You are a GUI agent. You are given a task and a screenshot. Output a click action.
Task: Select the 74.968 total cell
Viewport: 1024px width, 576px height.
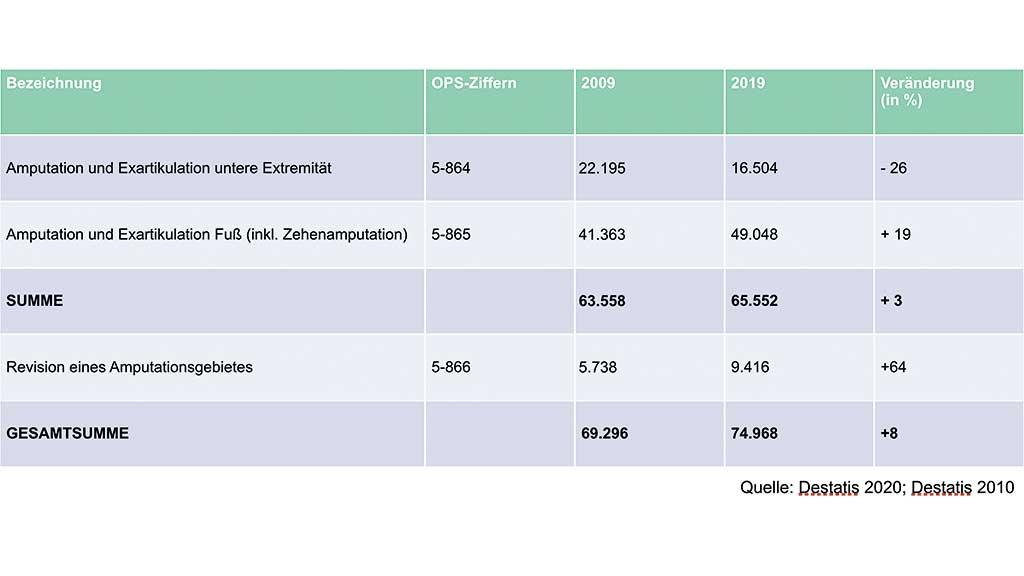[754, 433]
